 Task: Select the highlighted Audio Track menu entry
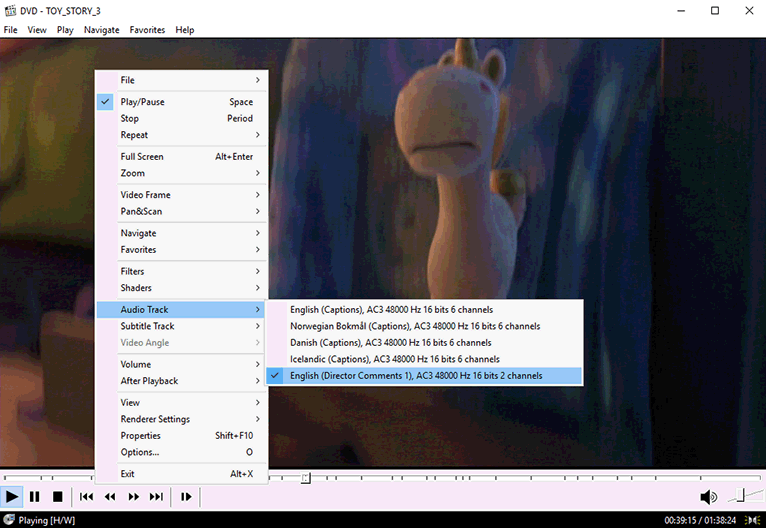pos(182,309)
